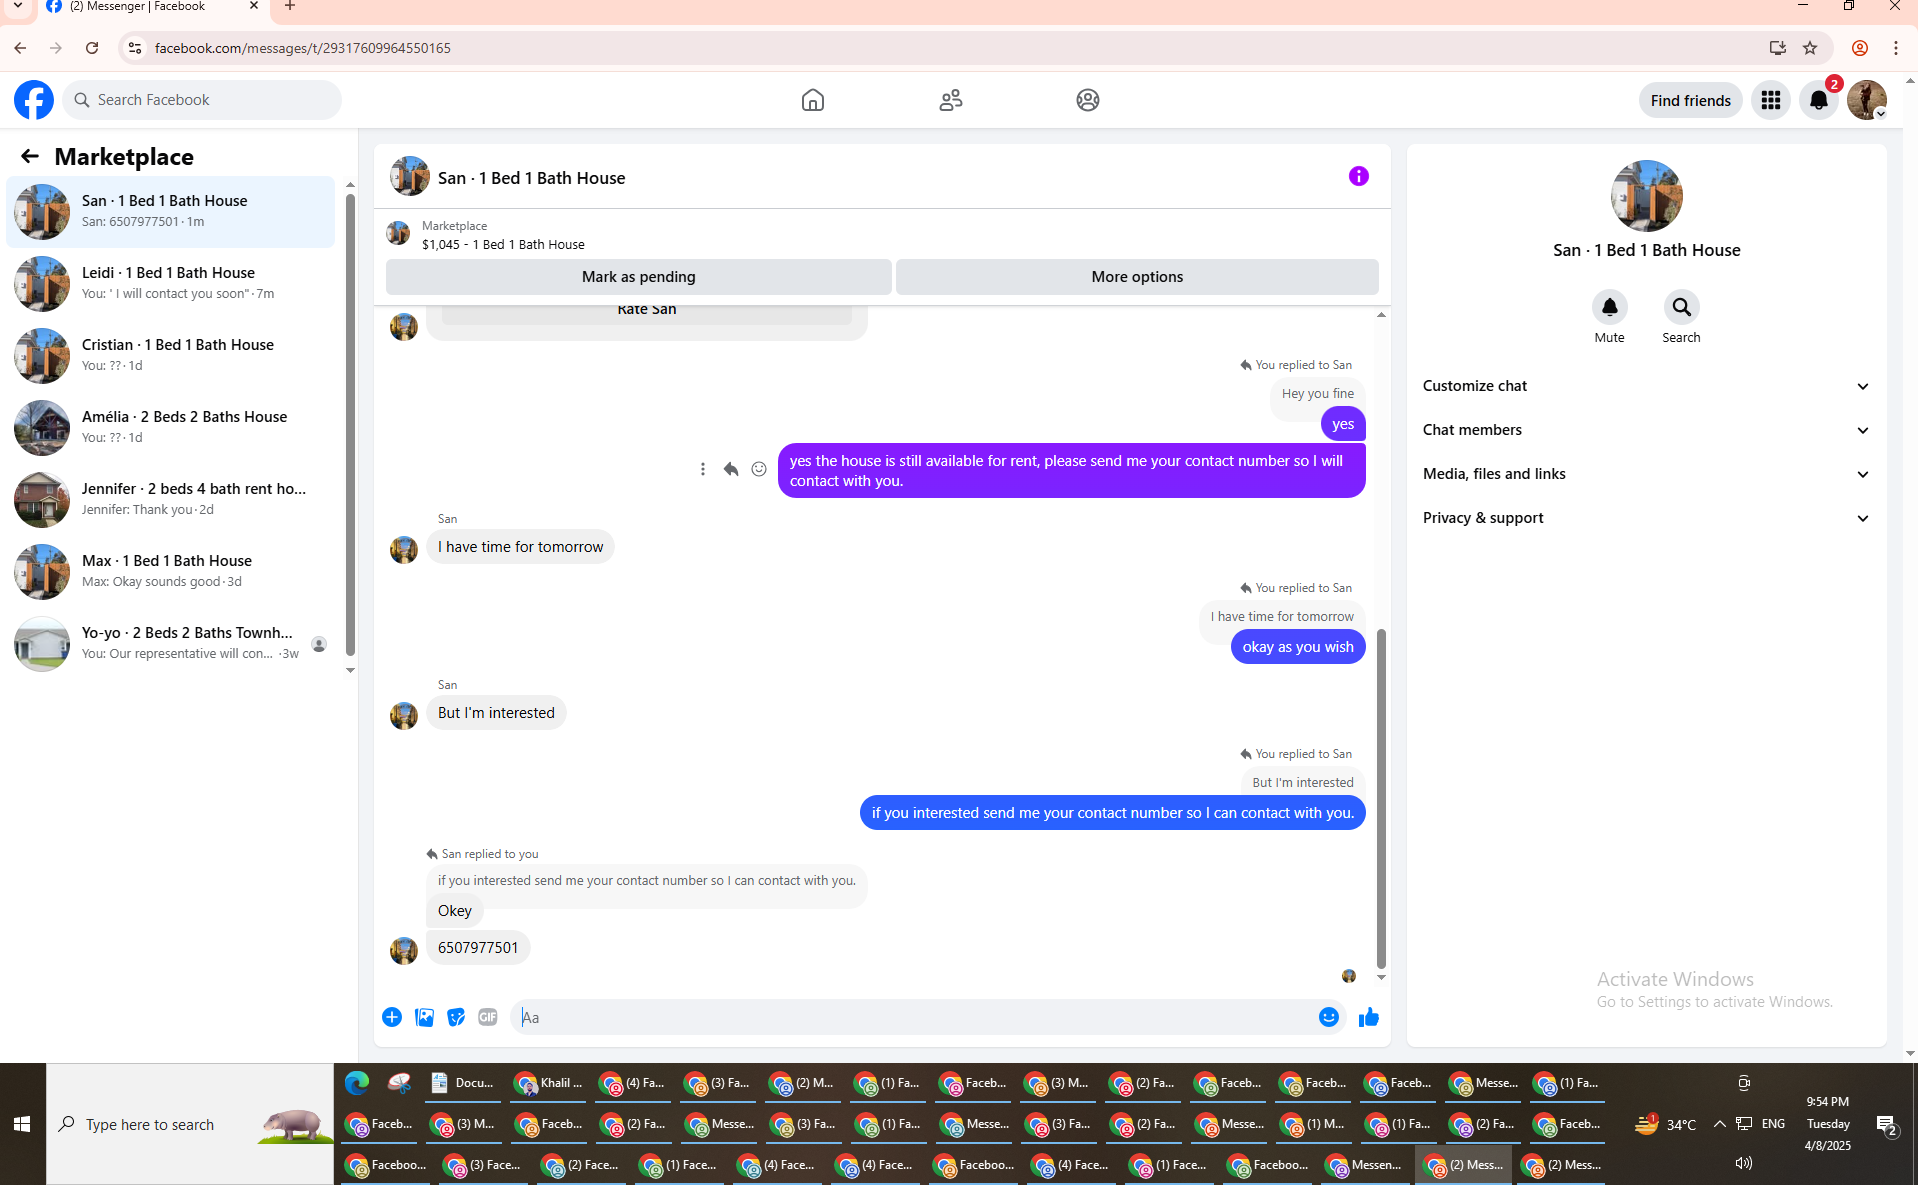Image resolution: width=1918 pixels, height=1185 pixels.
Task: Open San's profile photo in right panel
Action: click(1646, 196)
